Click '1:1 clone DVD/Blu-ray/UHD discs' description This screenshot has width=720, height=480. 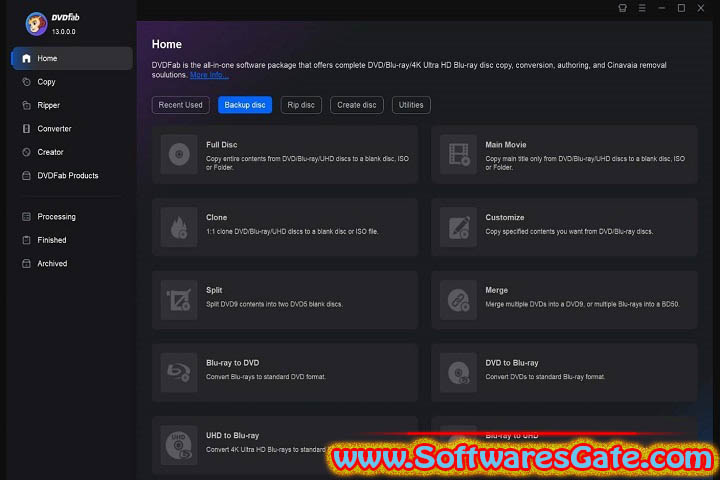292,232
